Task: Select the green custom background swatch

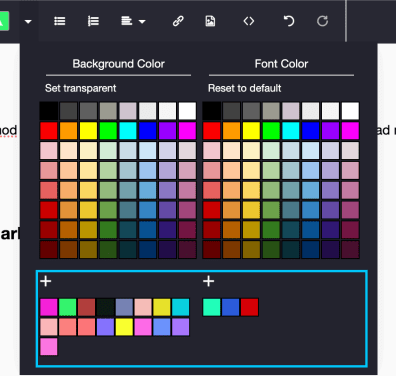Action: [68, 307]
